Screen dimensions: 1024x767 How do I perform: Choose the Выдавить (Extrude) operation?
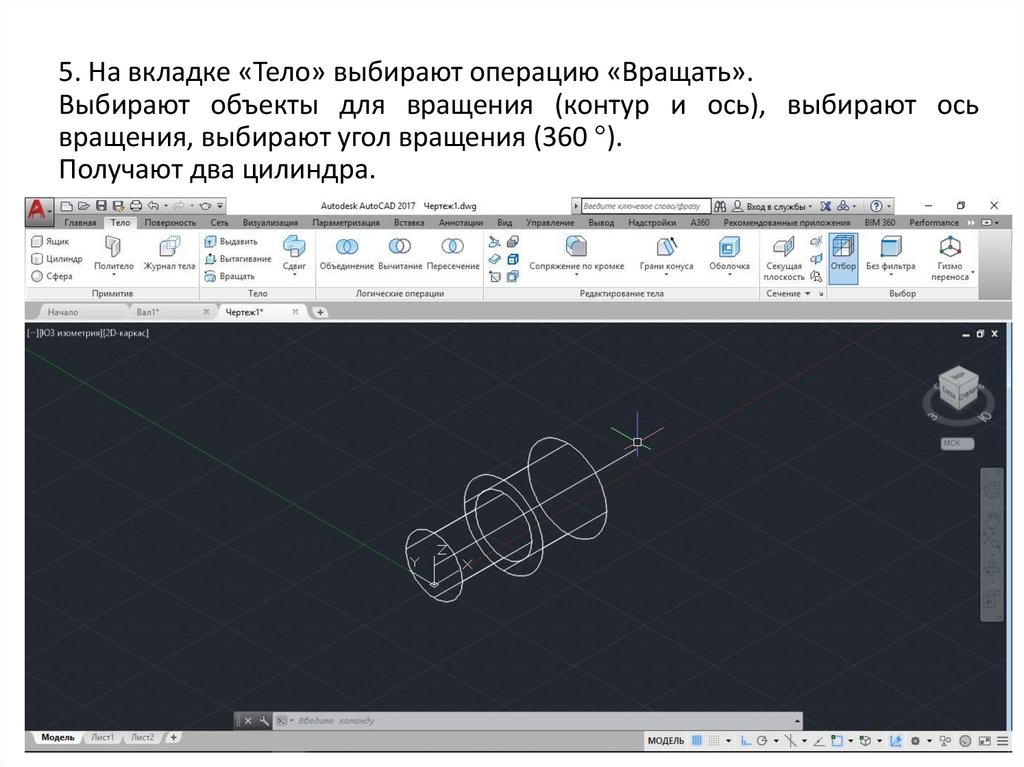click(231, 241)
